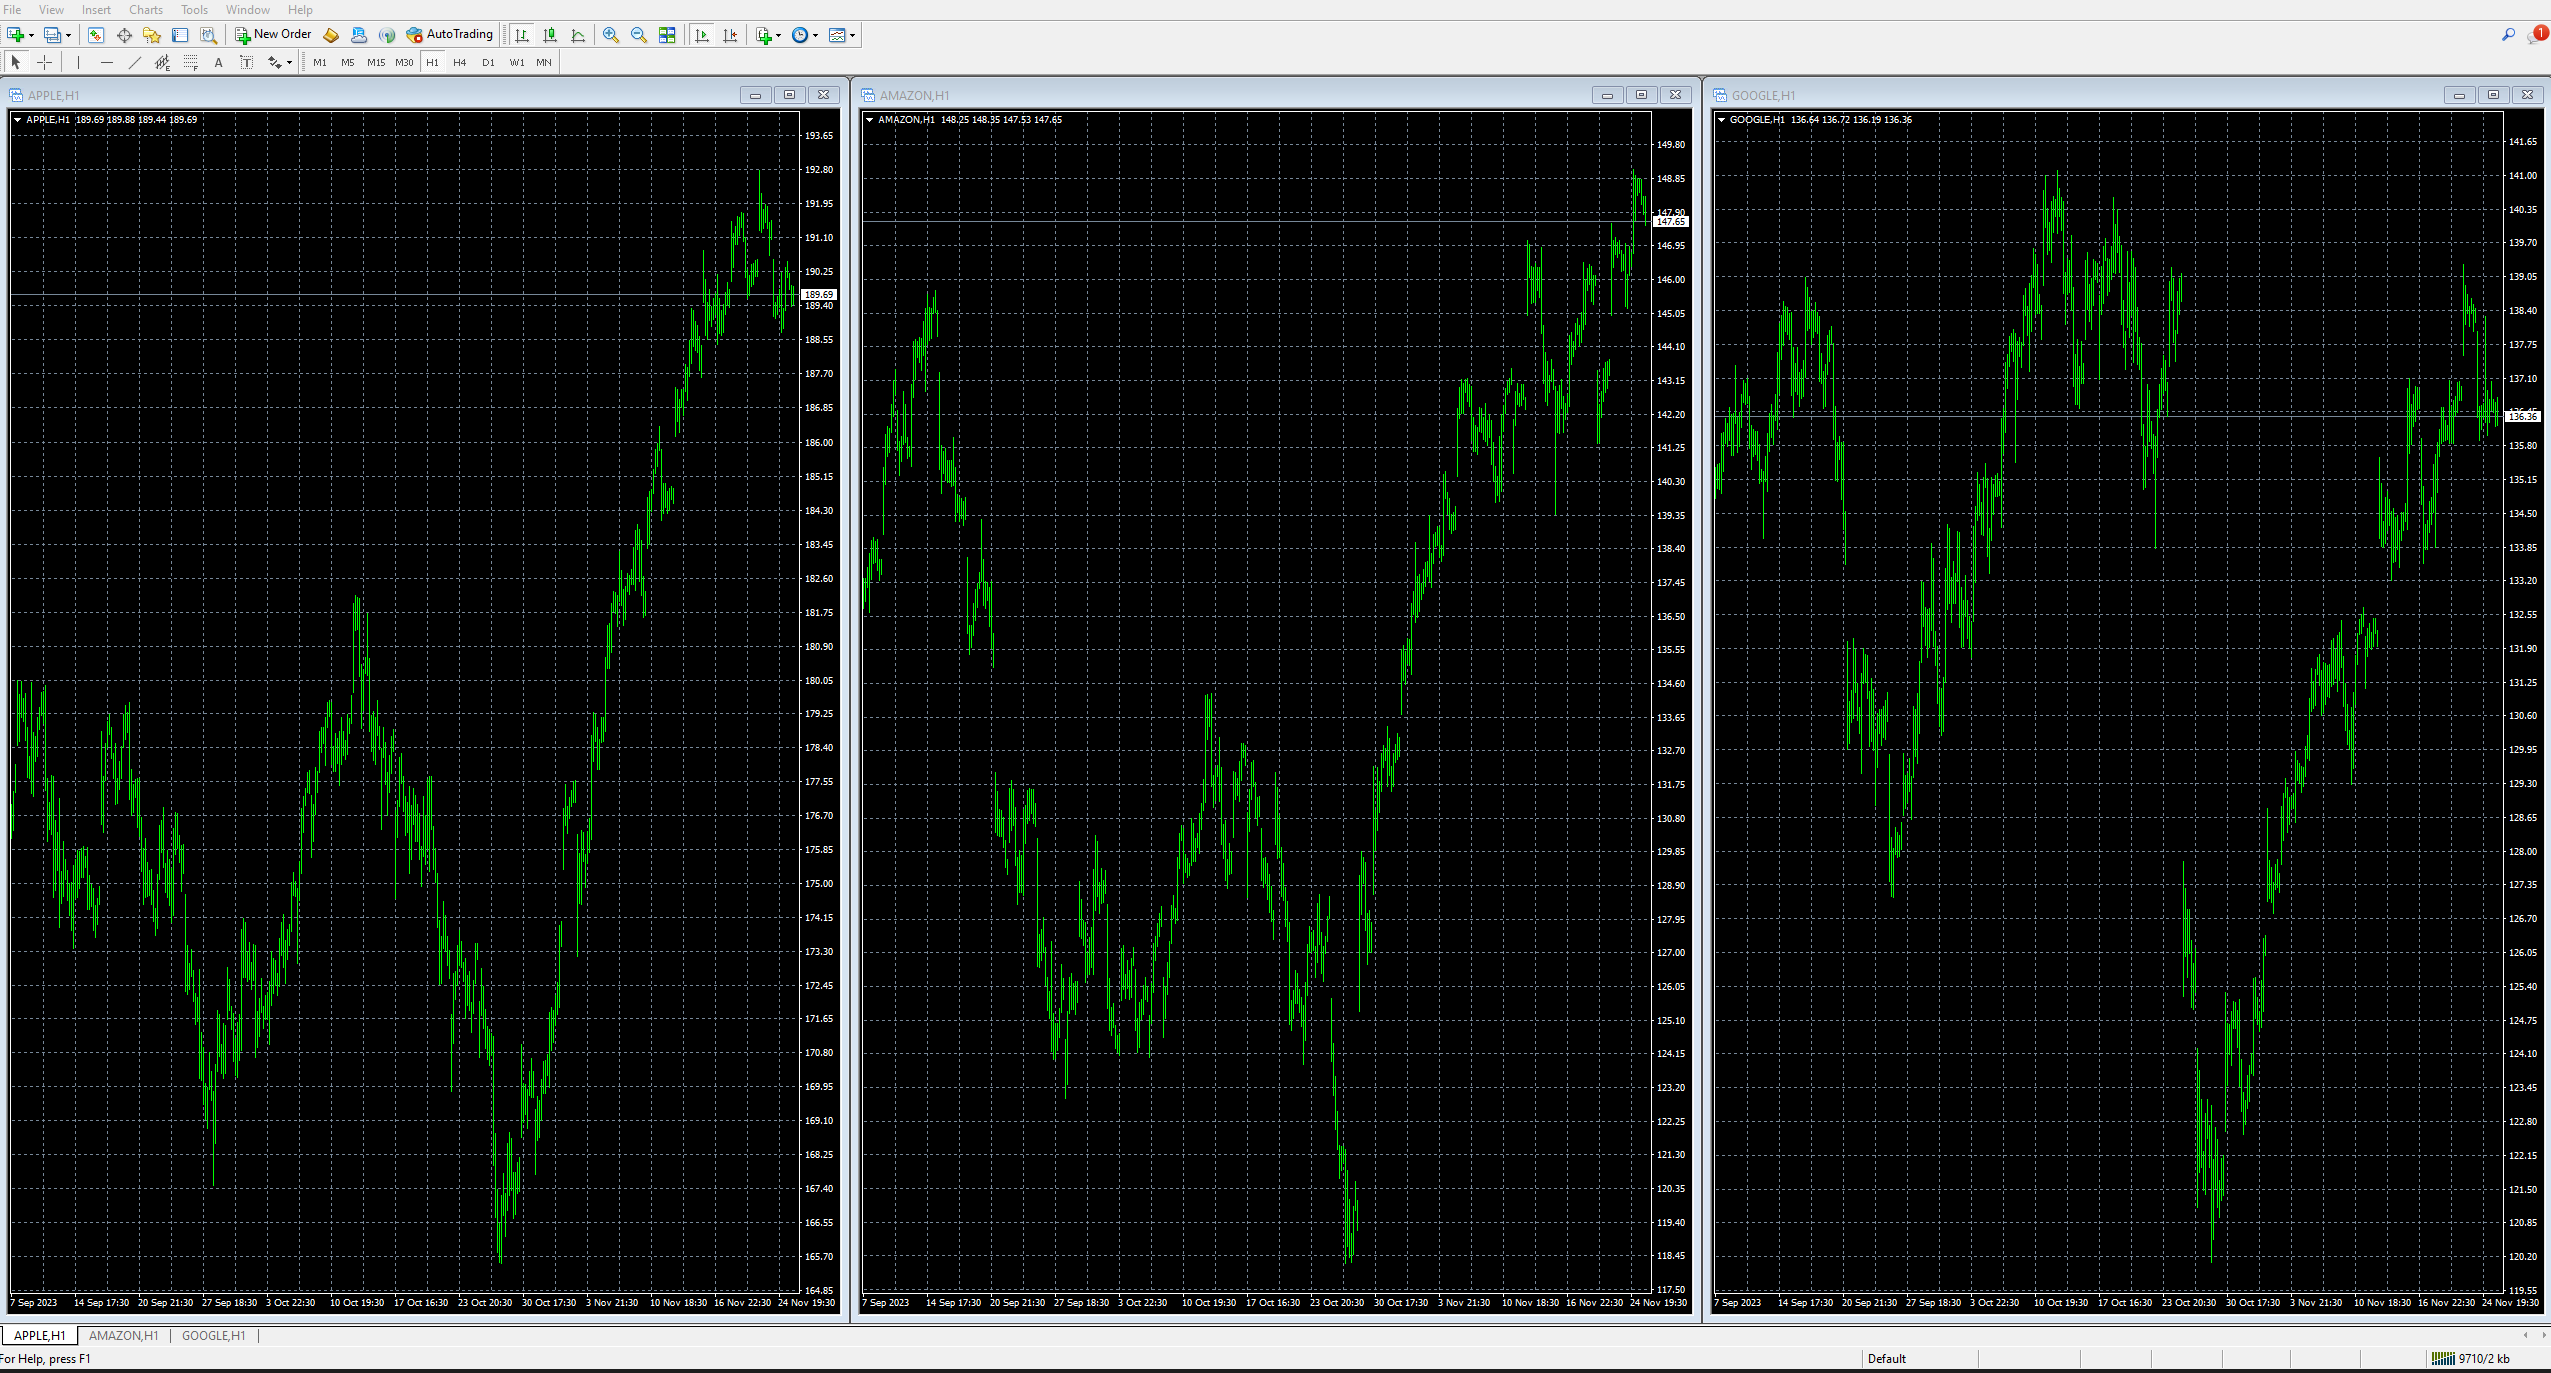Open the Charts menu
Screen dimensions: 2551x1373
(145, 10)
